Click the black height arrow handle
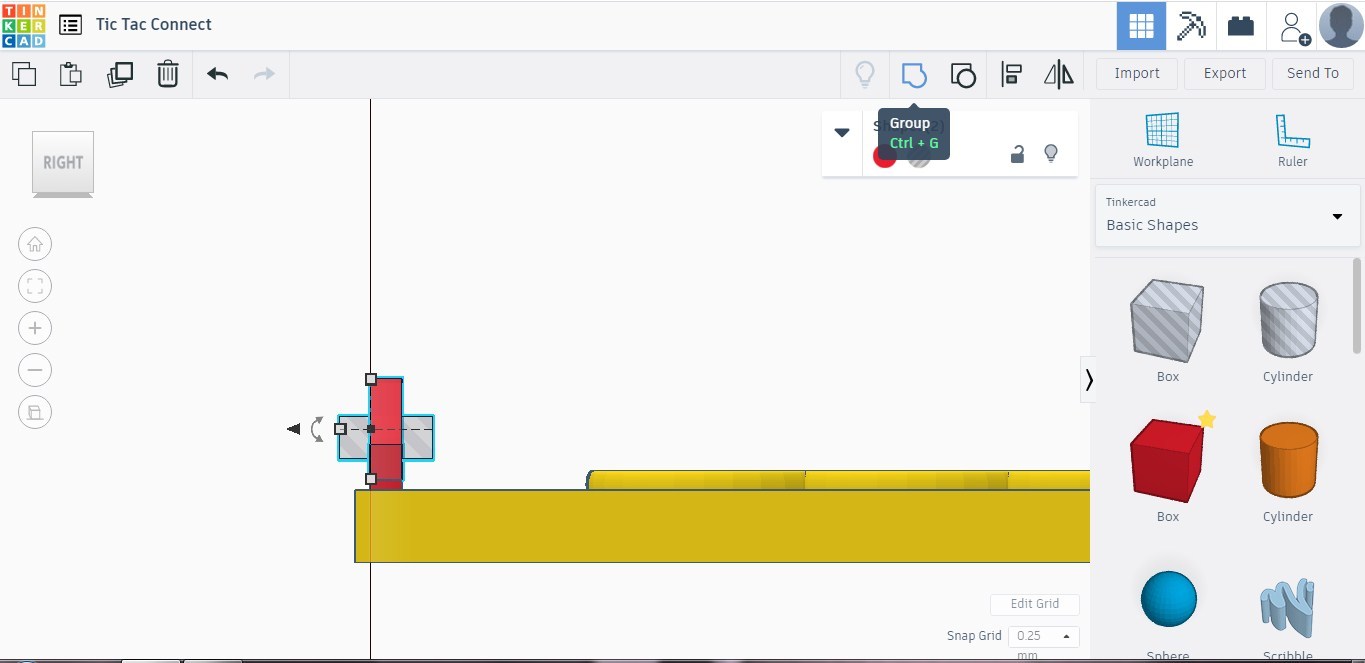 [x=293, y=429]
